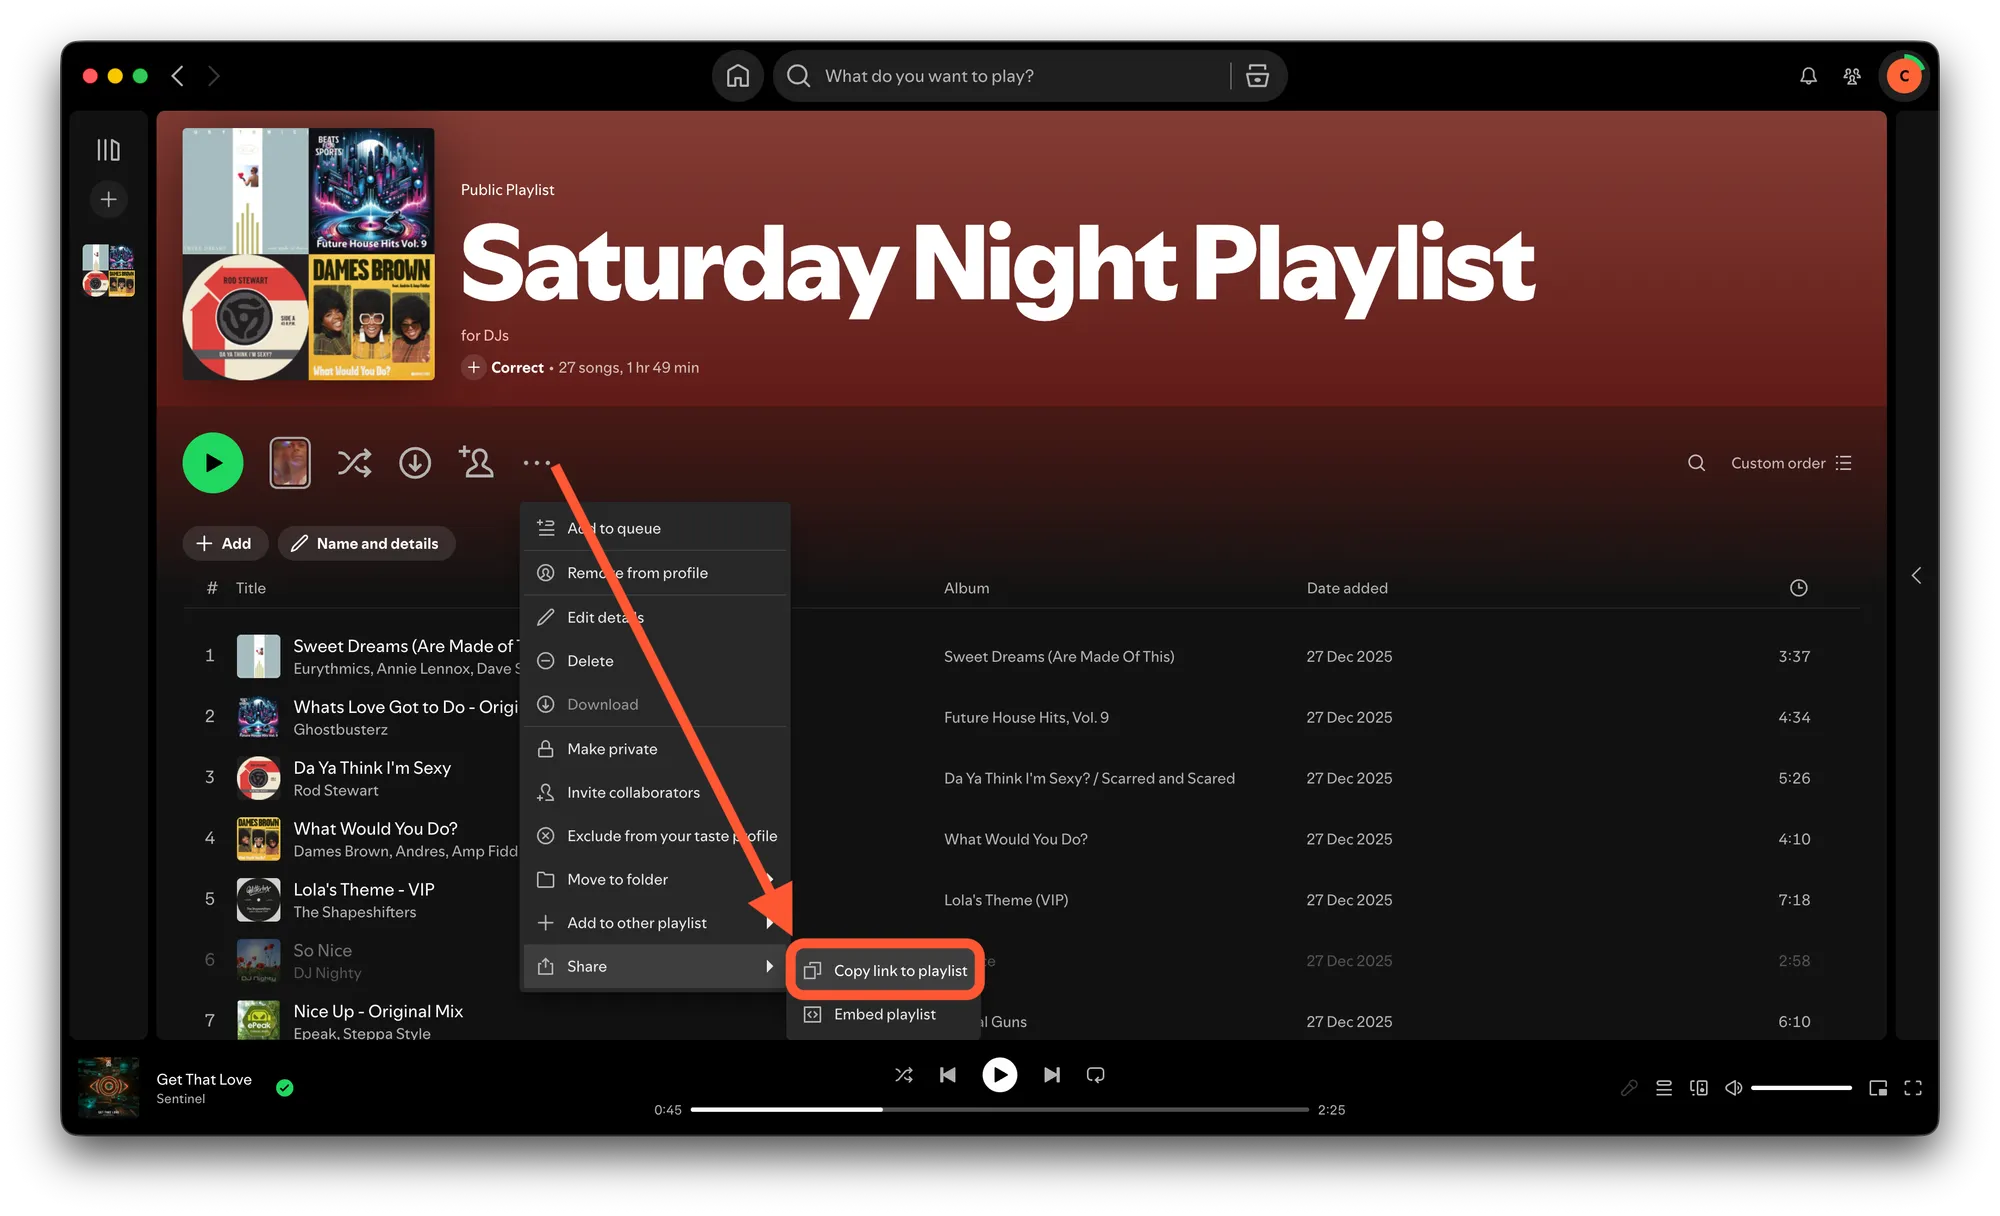Navigate forward with the right arrow

(213, 76)
